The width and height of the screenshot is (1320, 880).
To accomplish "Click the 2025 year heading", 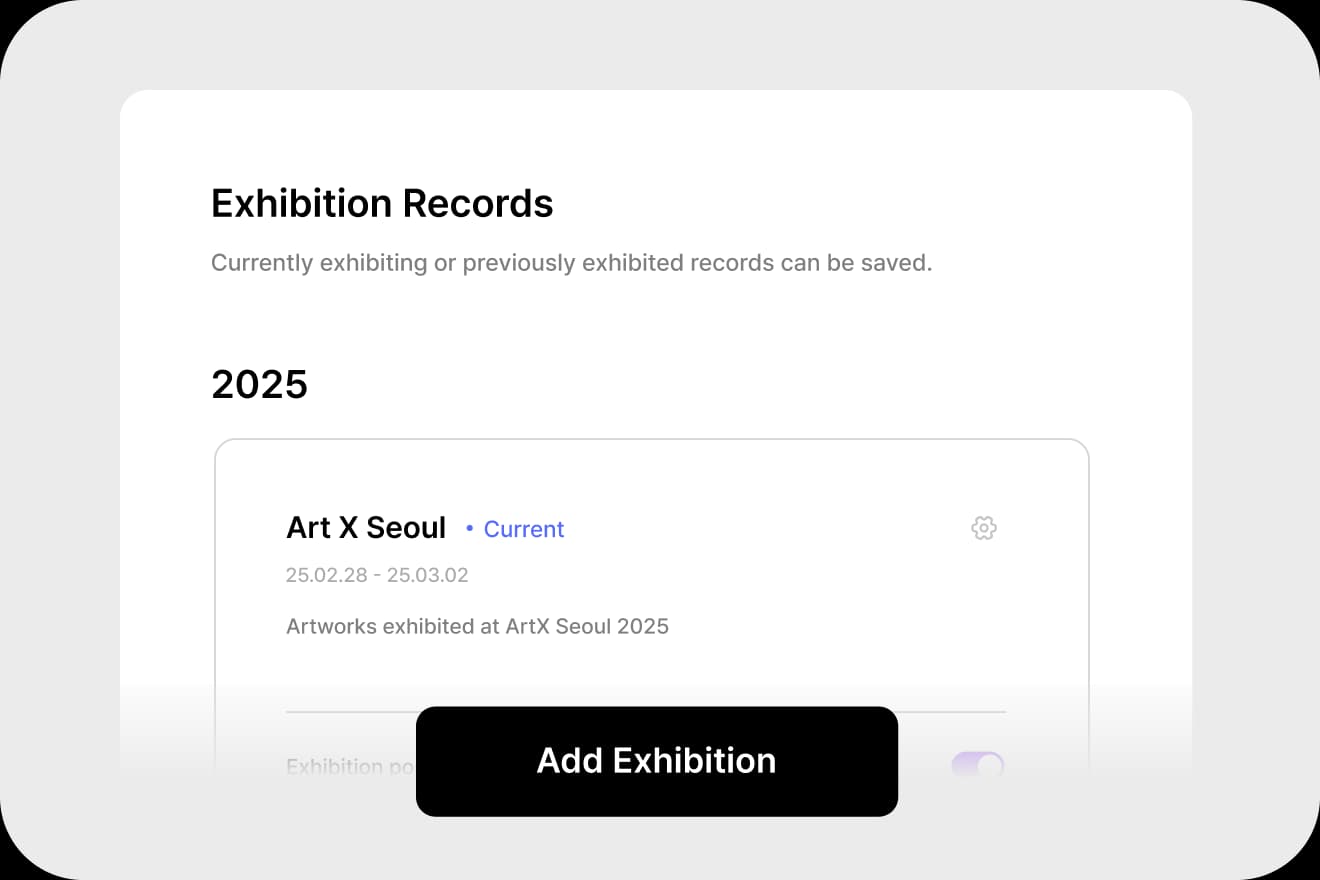I will [x=259, y=384].
